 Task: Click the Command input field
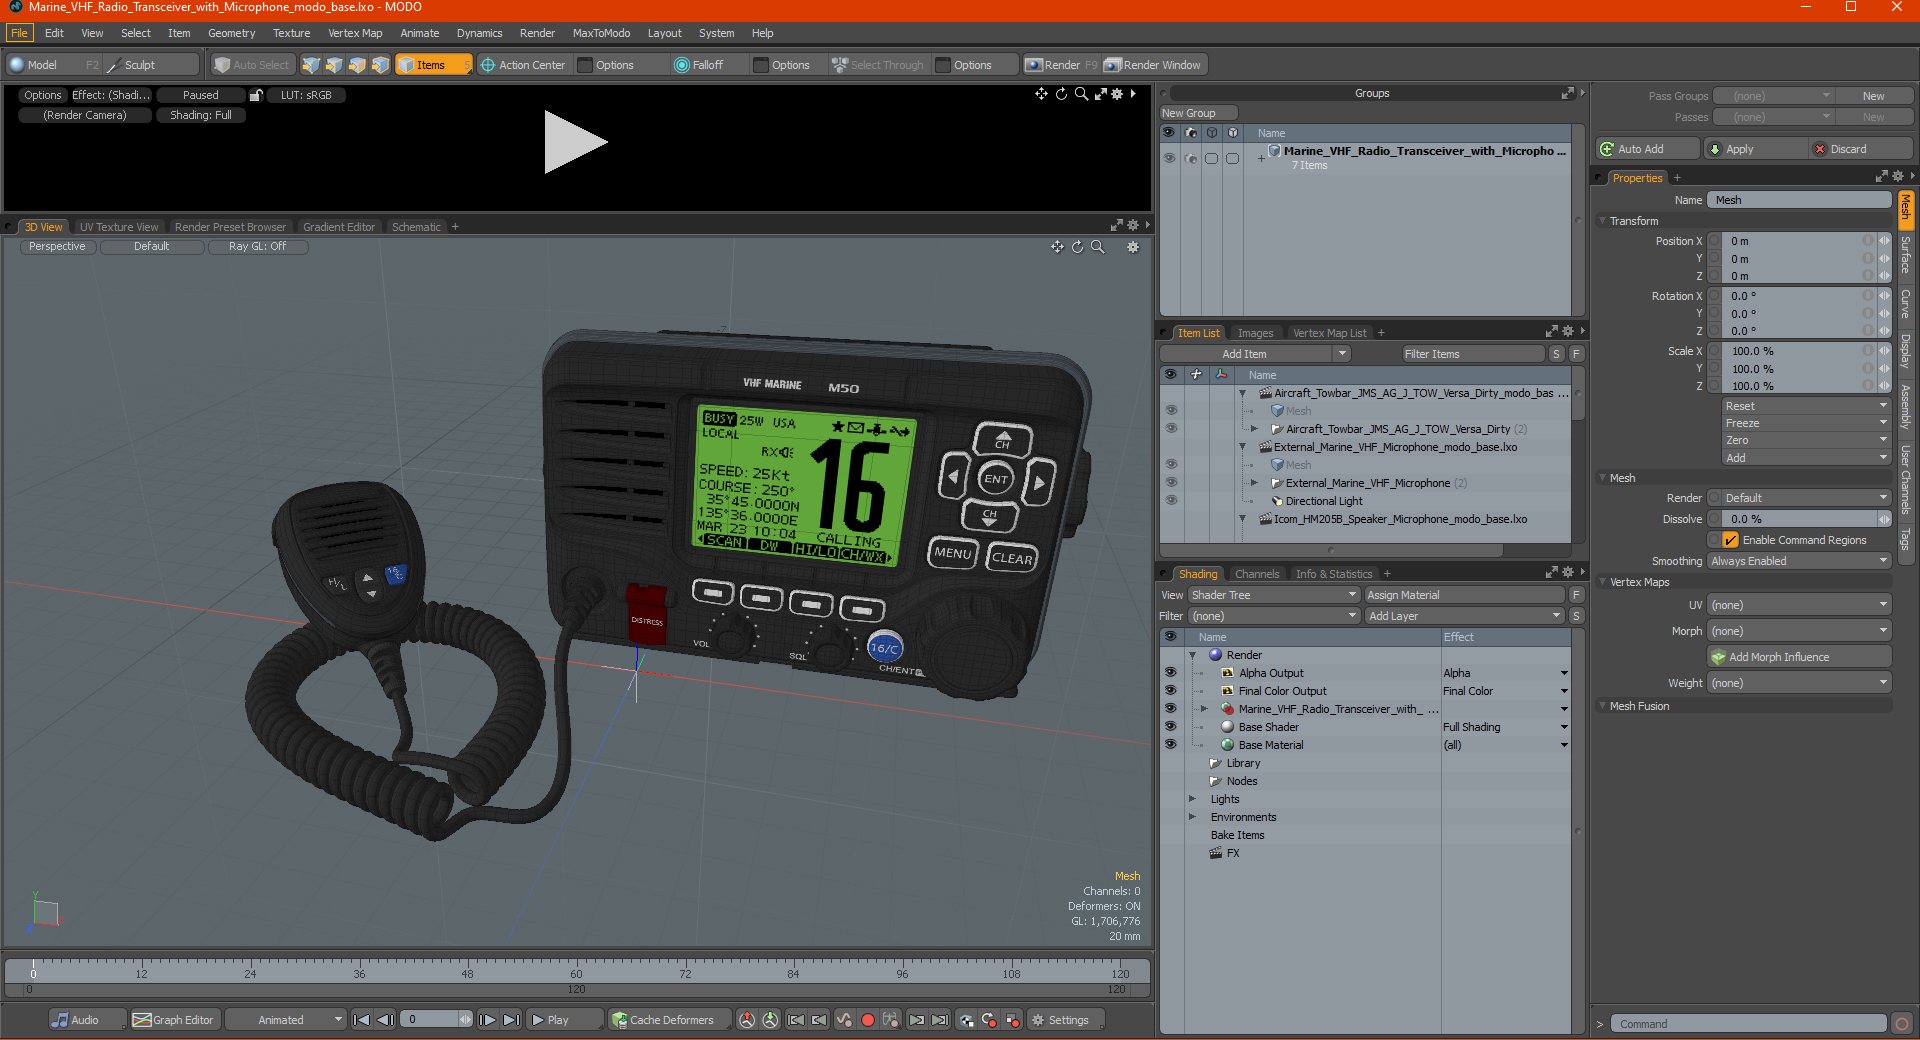(1748, 1023)
